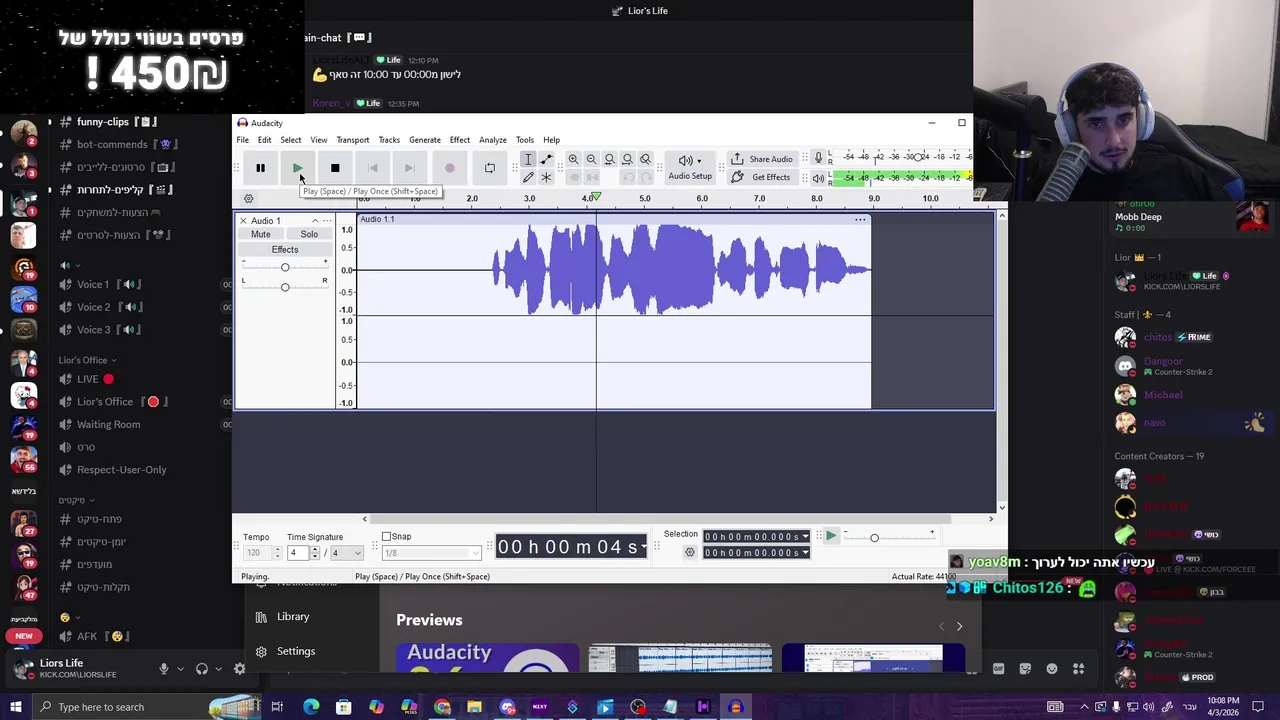Open the Time Signature denominator dropdown
Viewport: 1280px width, 720px height.
pyautogui.click(x=346, y=553)
